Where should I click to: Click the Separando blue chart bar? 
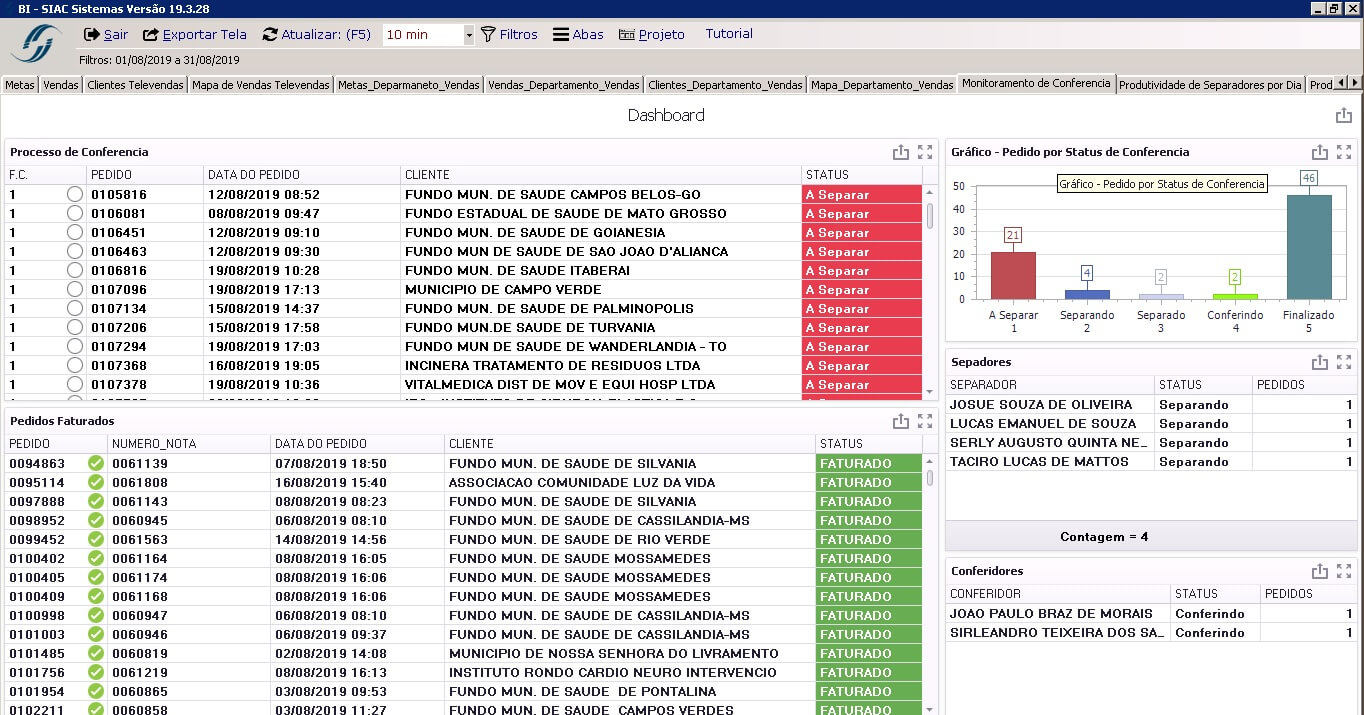tap(1087, 294)
